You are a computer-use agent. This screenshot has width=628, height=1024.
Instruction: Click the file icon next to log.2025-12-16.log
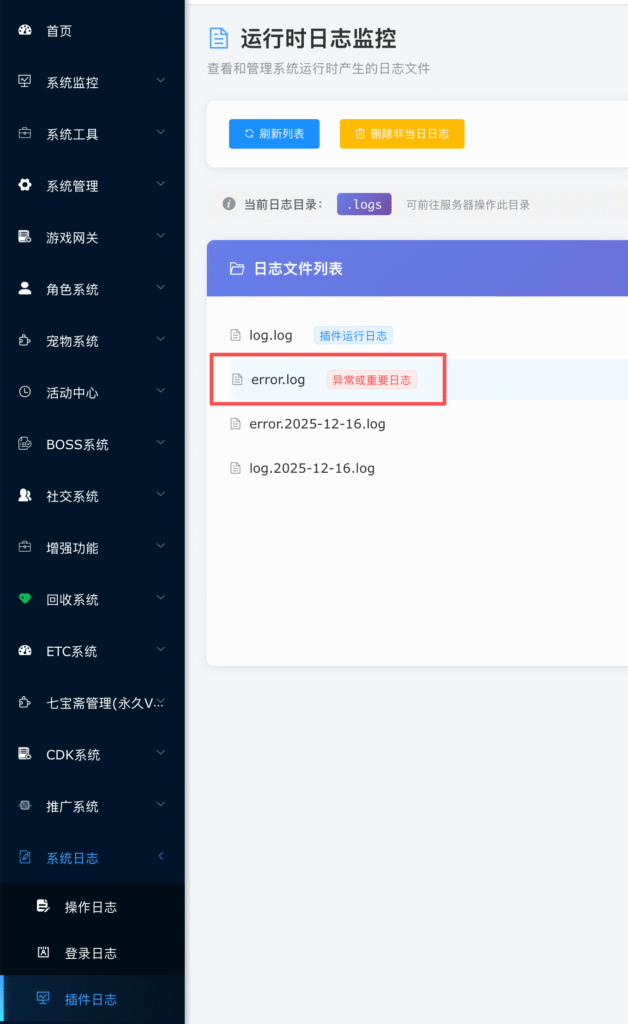pos(235,468)
